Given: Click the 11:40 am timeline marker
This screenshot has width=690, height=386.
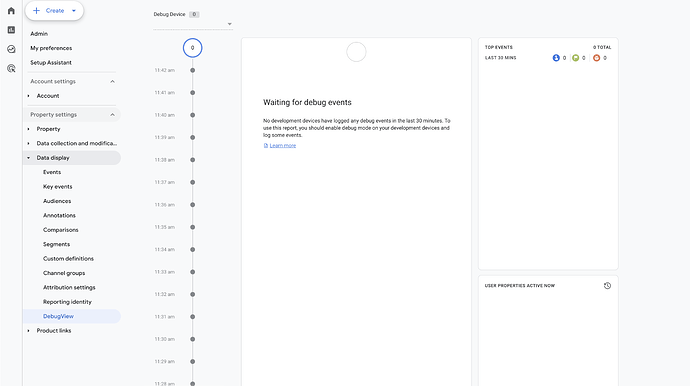Looking at the screenshot, I should click(192, 115).
